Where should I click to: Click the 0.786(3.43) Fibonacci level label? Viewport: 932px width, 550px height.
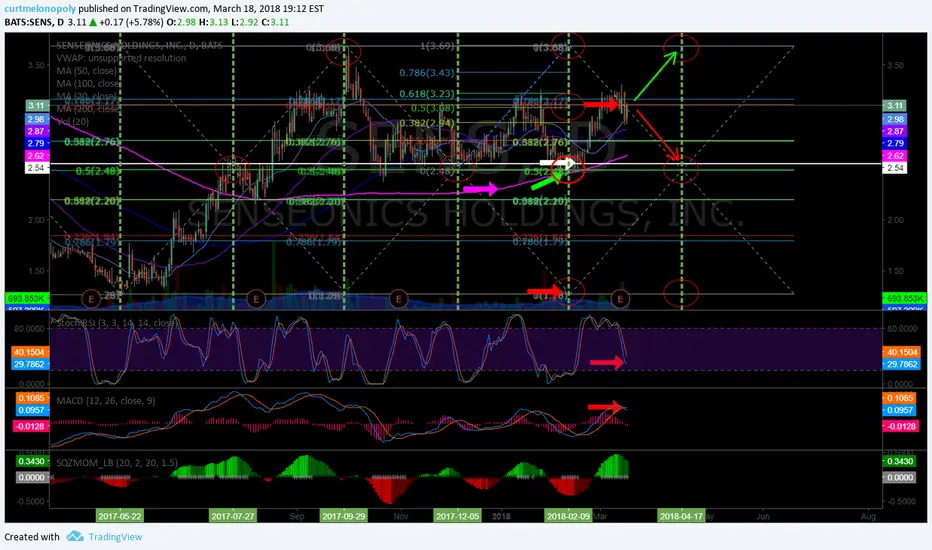pos(427,73)
